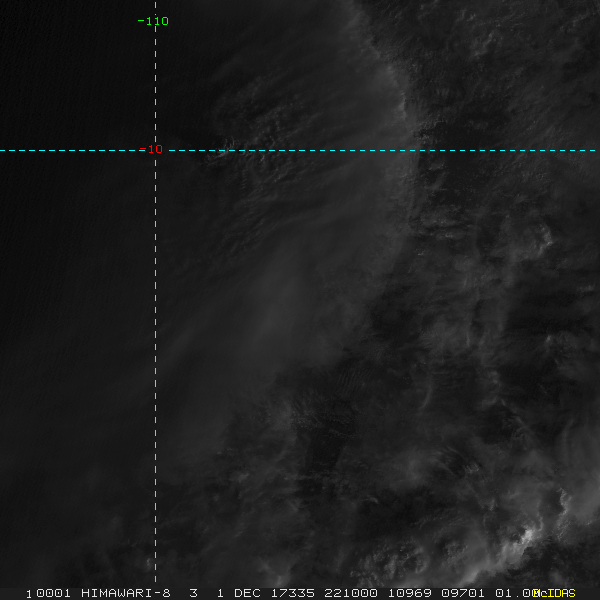600x600 pixels.
Task: Click the 221000 time value
Action: point(351,593)
